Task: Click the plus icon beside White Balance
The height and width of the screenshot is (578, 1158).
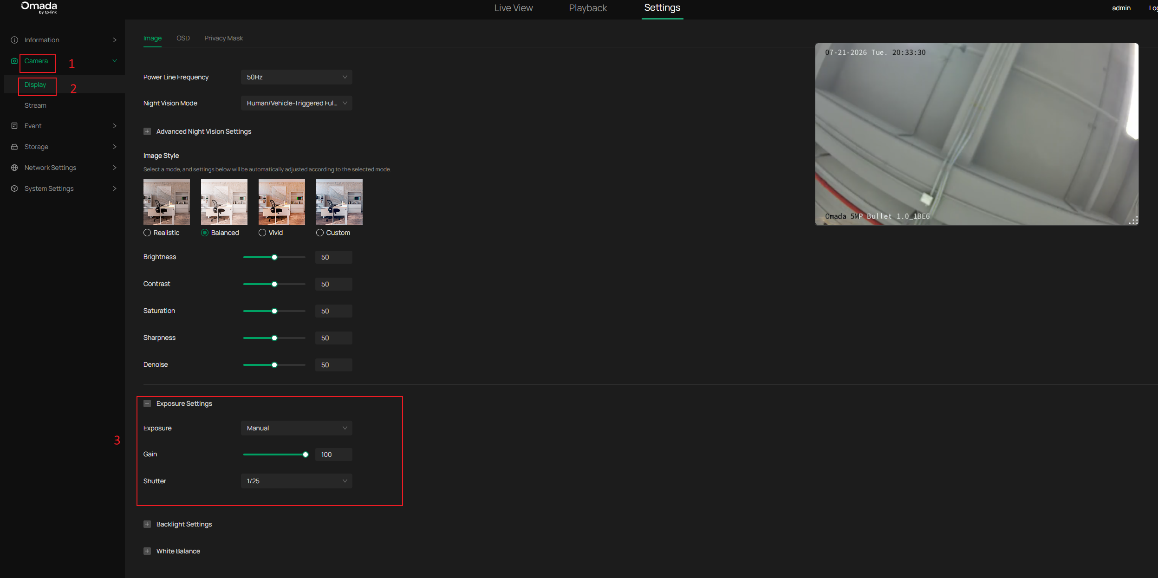Action: 147,551
